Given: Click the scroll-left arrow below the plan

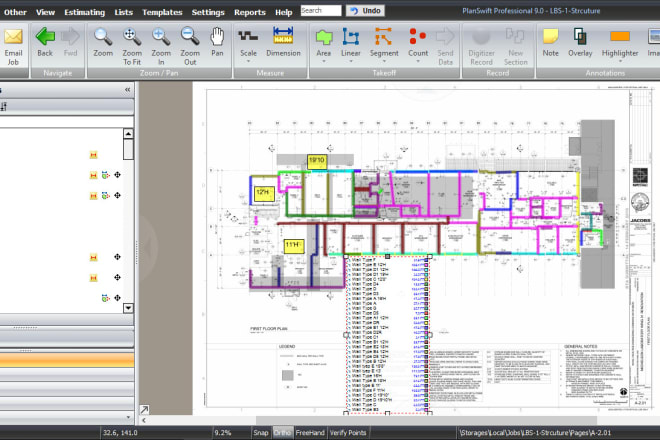Looking at the screenshot, I should point(144,420).
